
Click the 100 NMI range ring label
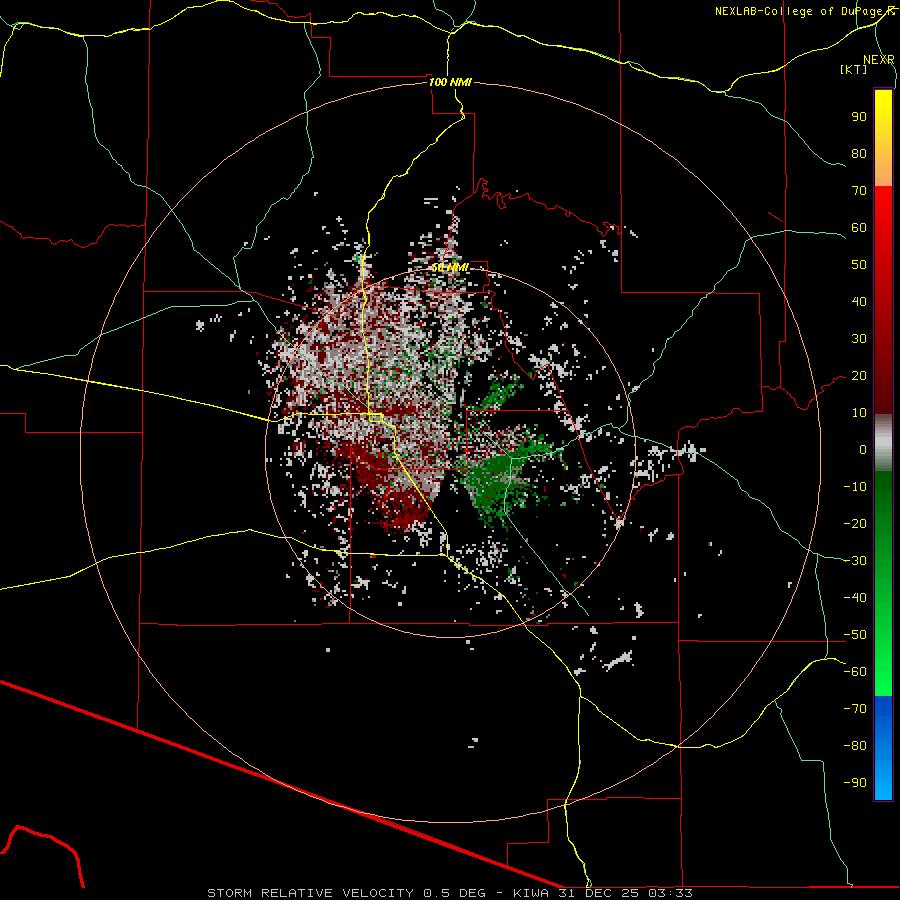(450, 82)
